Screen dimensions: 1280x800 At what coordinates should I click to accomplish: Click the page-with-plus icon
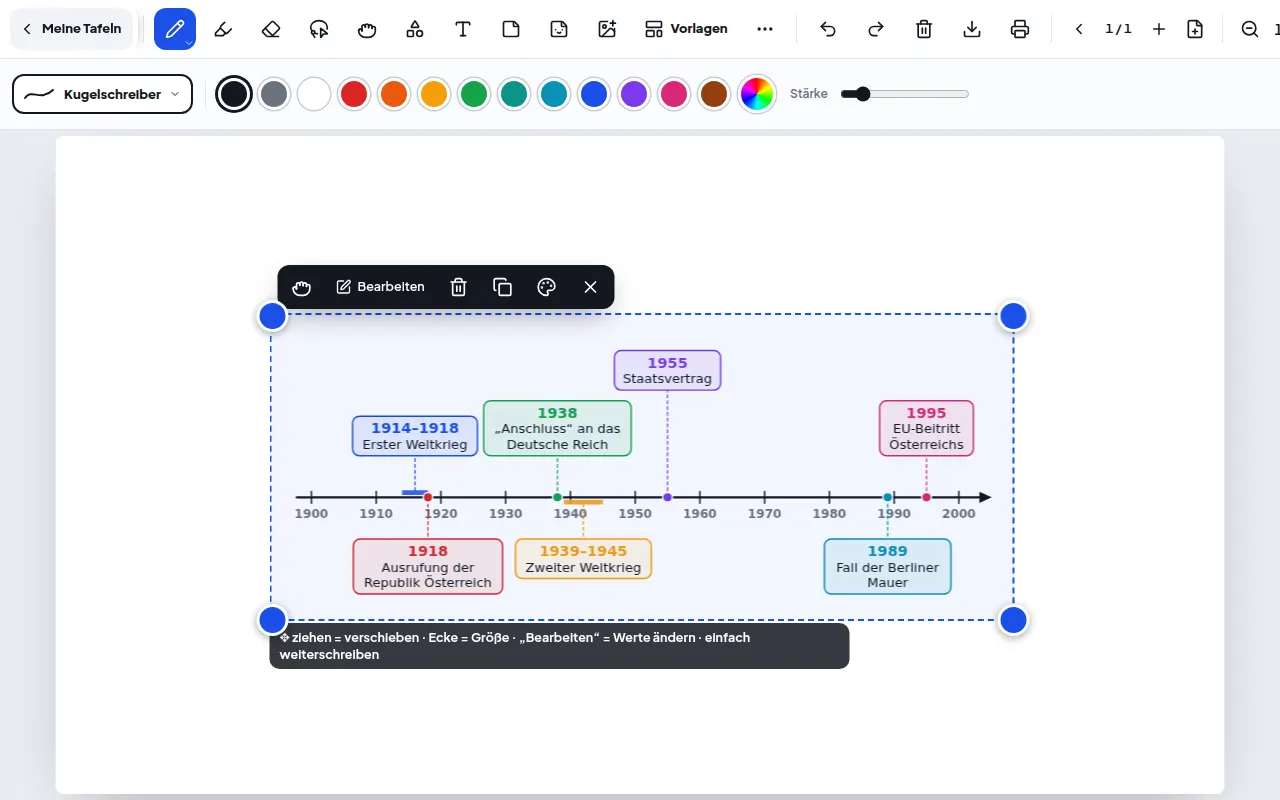[x=1195, y=29]
